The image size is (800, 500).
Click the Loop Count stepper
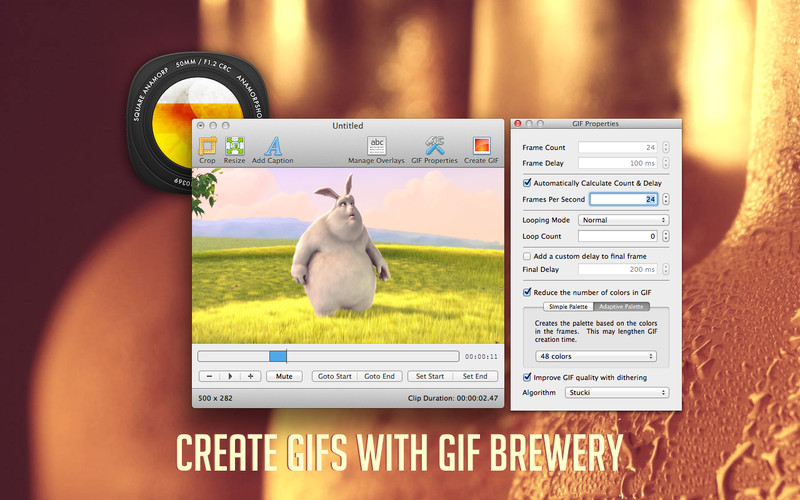point(665,236)
